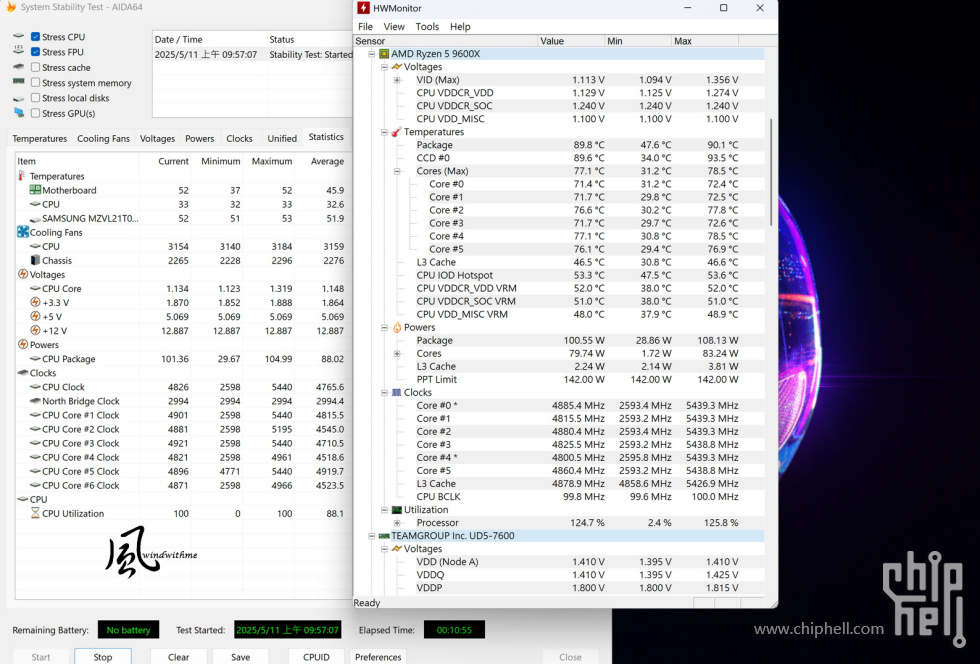Click the CPUID button in AIDA64

[316, 656]
